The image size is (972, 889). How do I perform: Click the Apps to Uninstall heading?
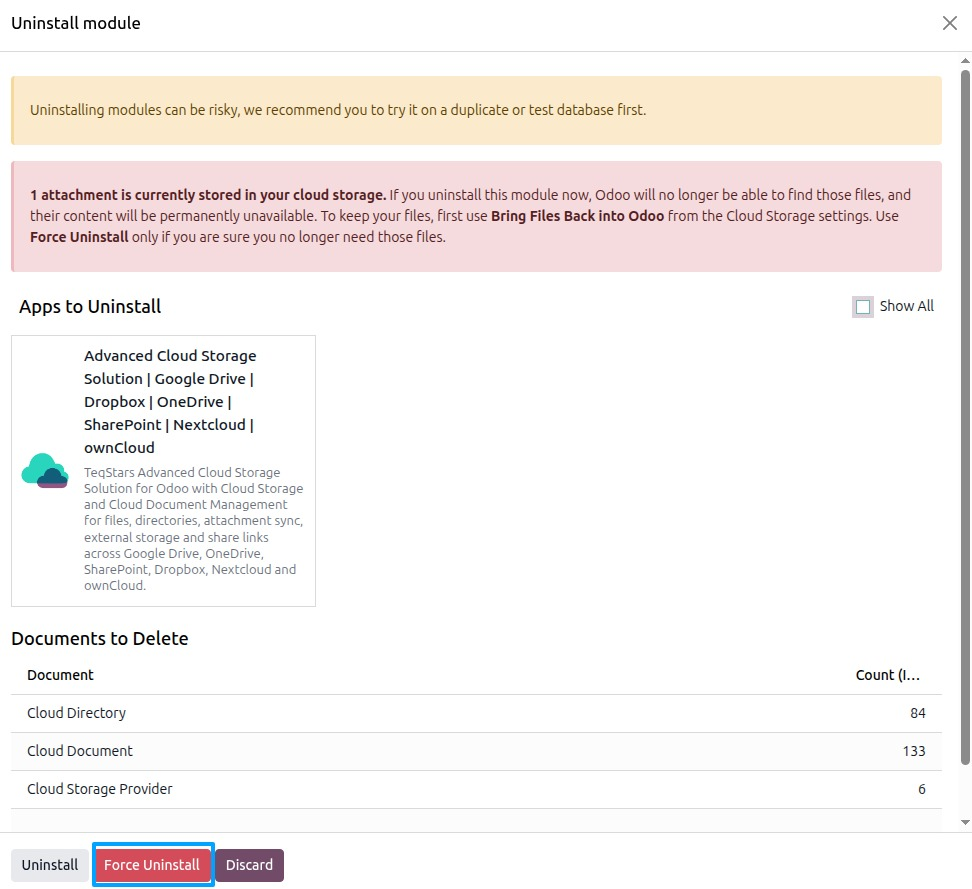coord(90,306)
